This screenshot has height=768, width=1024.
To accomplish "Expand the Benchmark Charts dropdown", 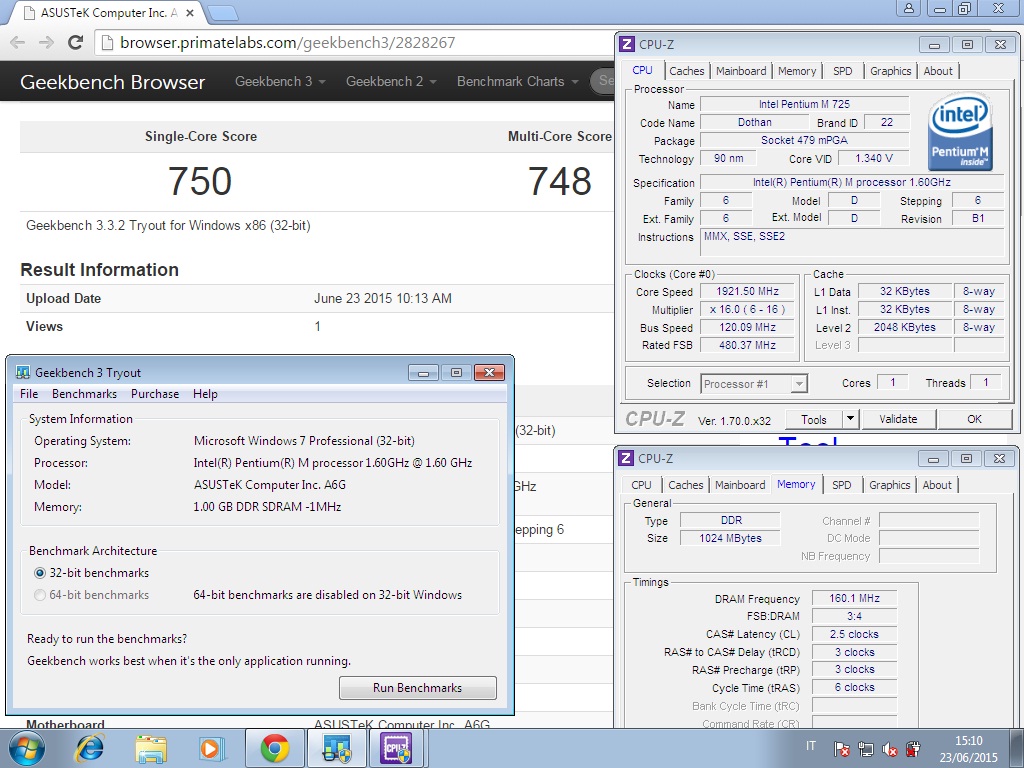I will click(517, 82).
